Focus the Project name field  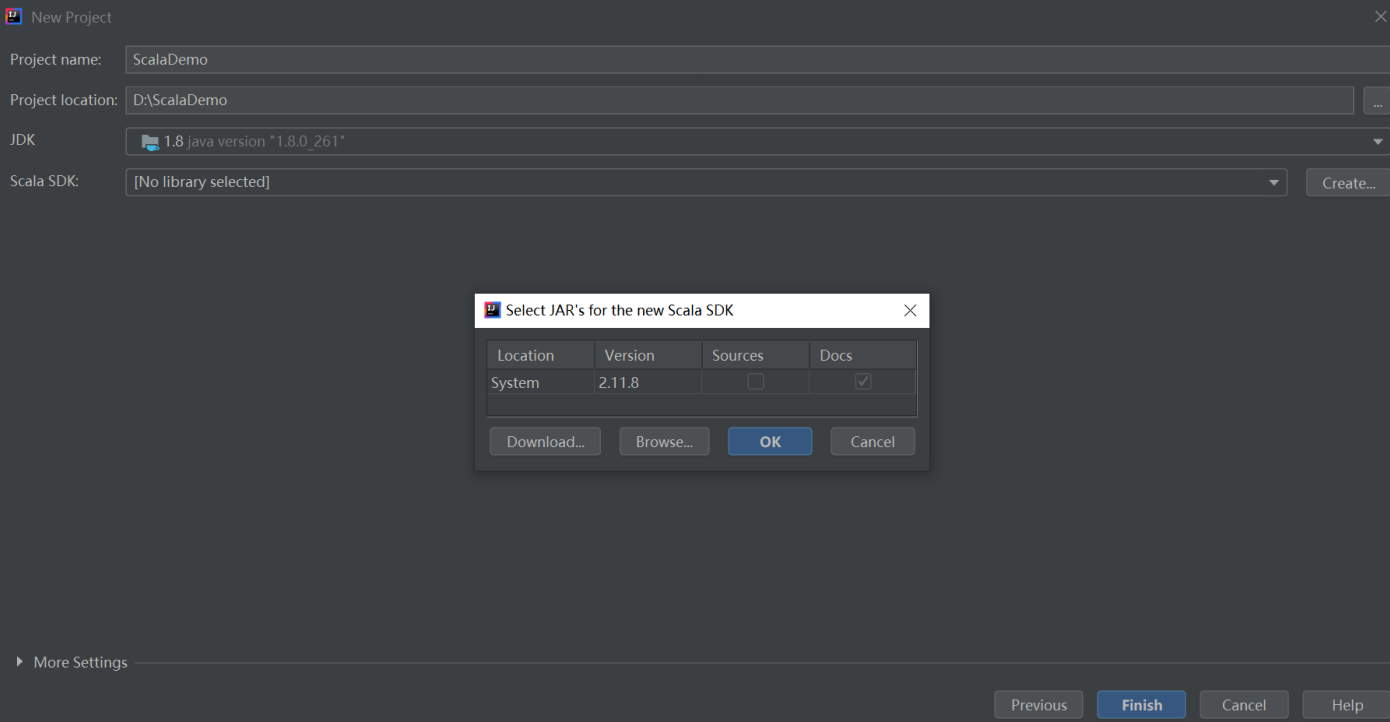tap(757, 59)
